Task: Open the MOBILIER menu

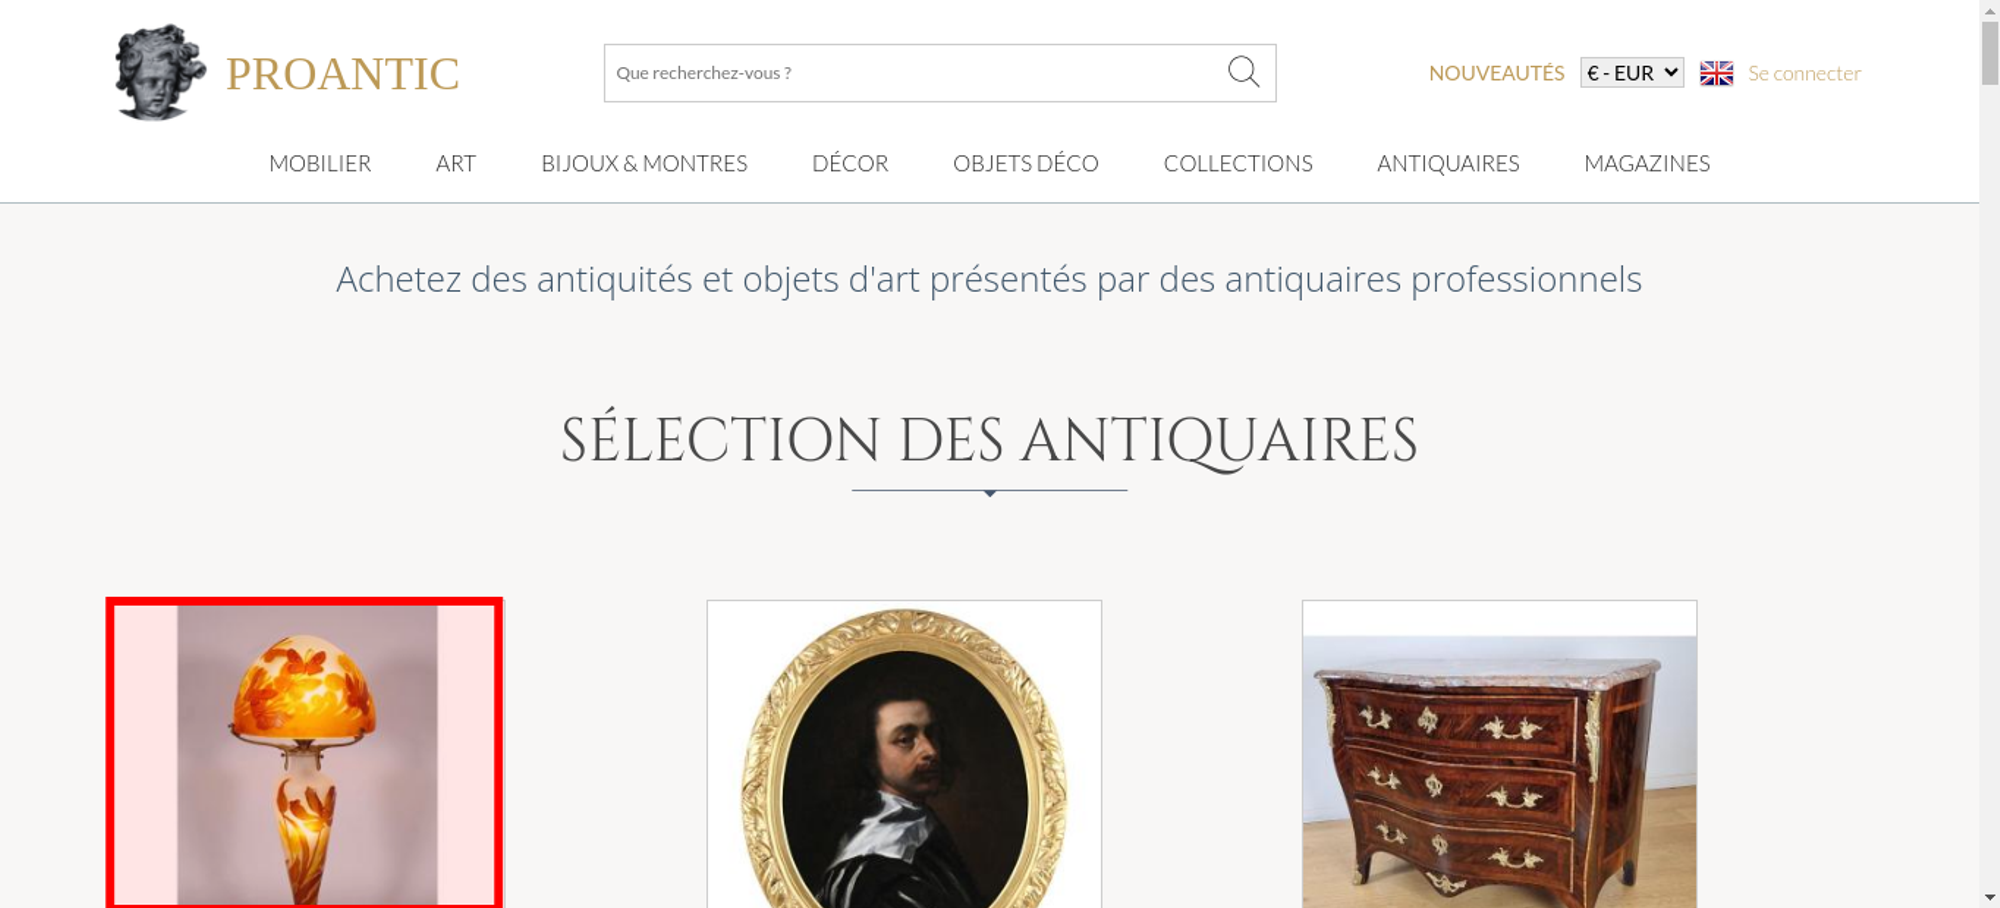Action: (x=320, y=163)
